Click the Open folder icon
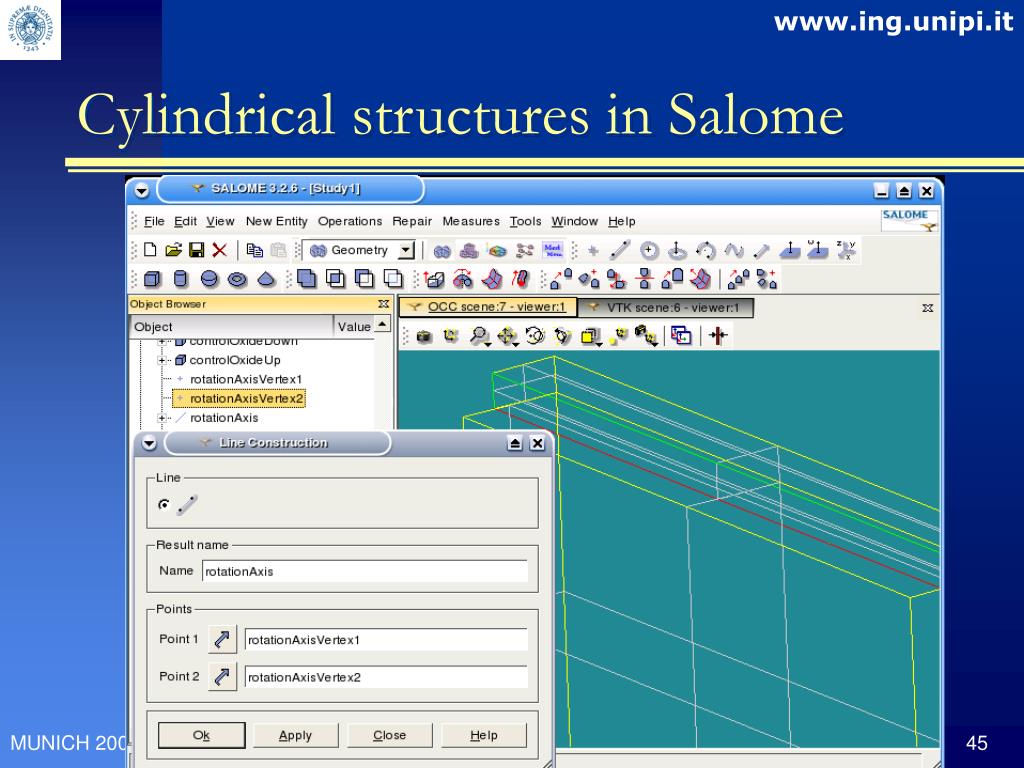Image resolution: width=1024 pixels, height=768 pixels. coord(173,250)
